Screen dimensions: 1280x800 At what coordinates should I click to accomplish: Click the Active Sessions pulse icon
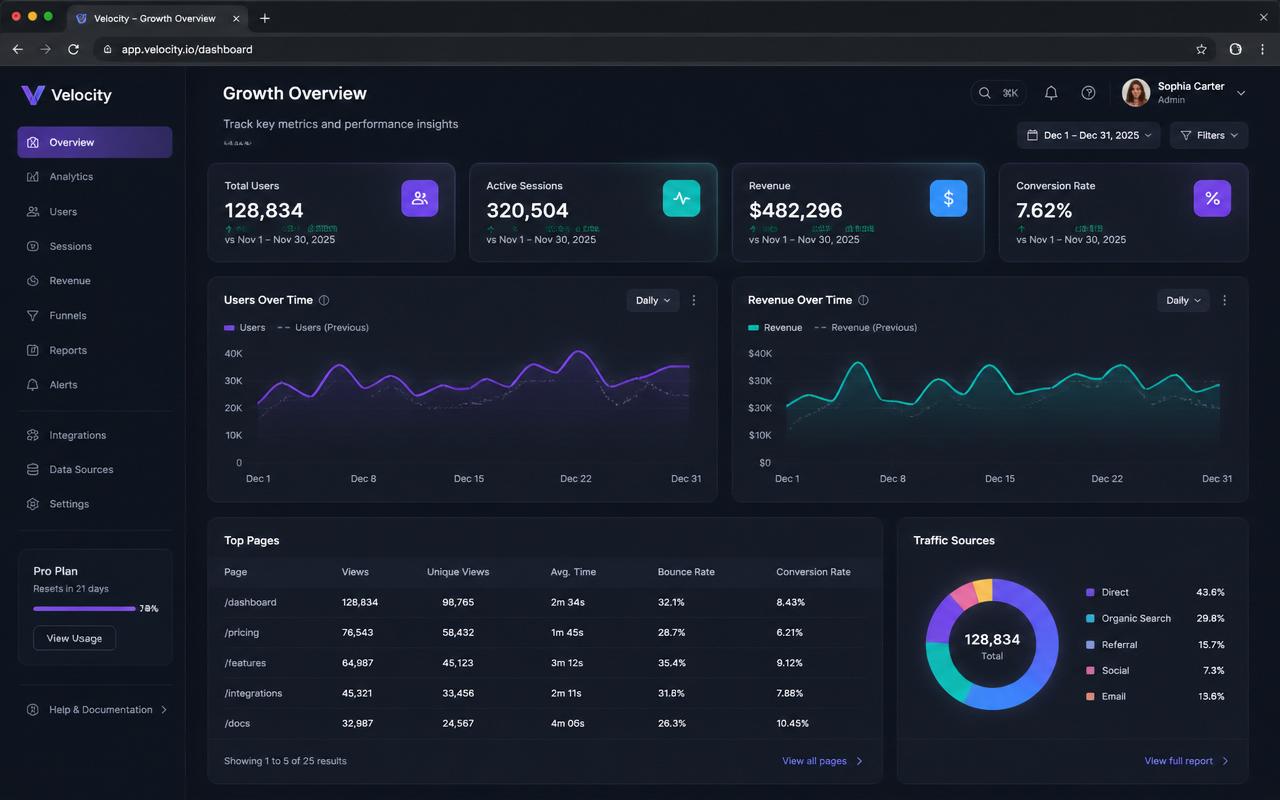pos(682,198)
